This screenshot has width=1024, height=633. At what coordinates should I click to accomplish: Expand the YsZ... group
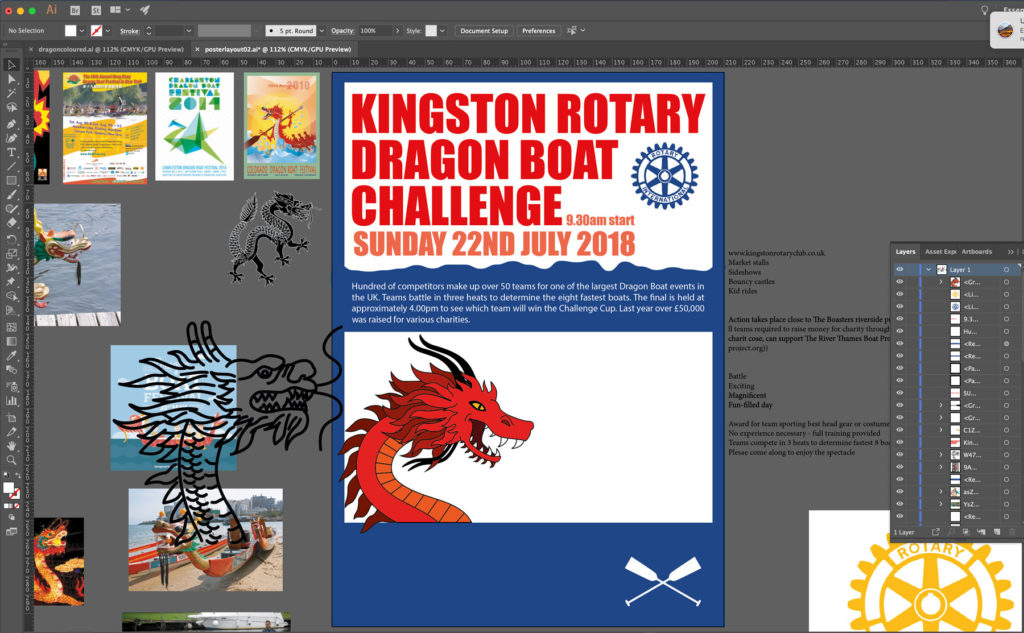pyautogui.click(x=941, y=504)
